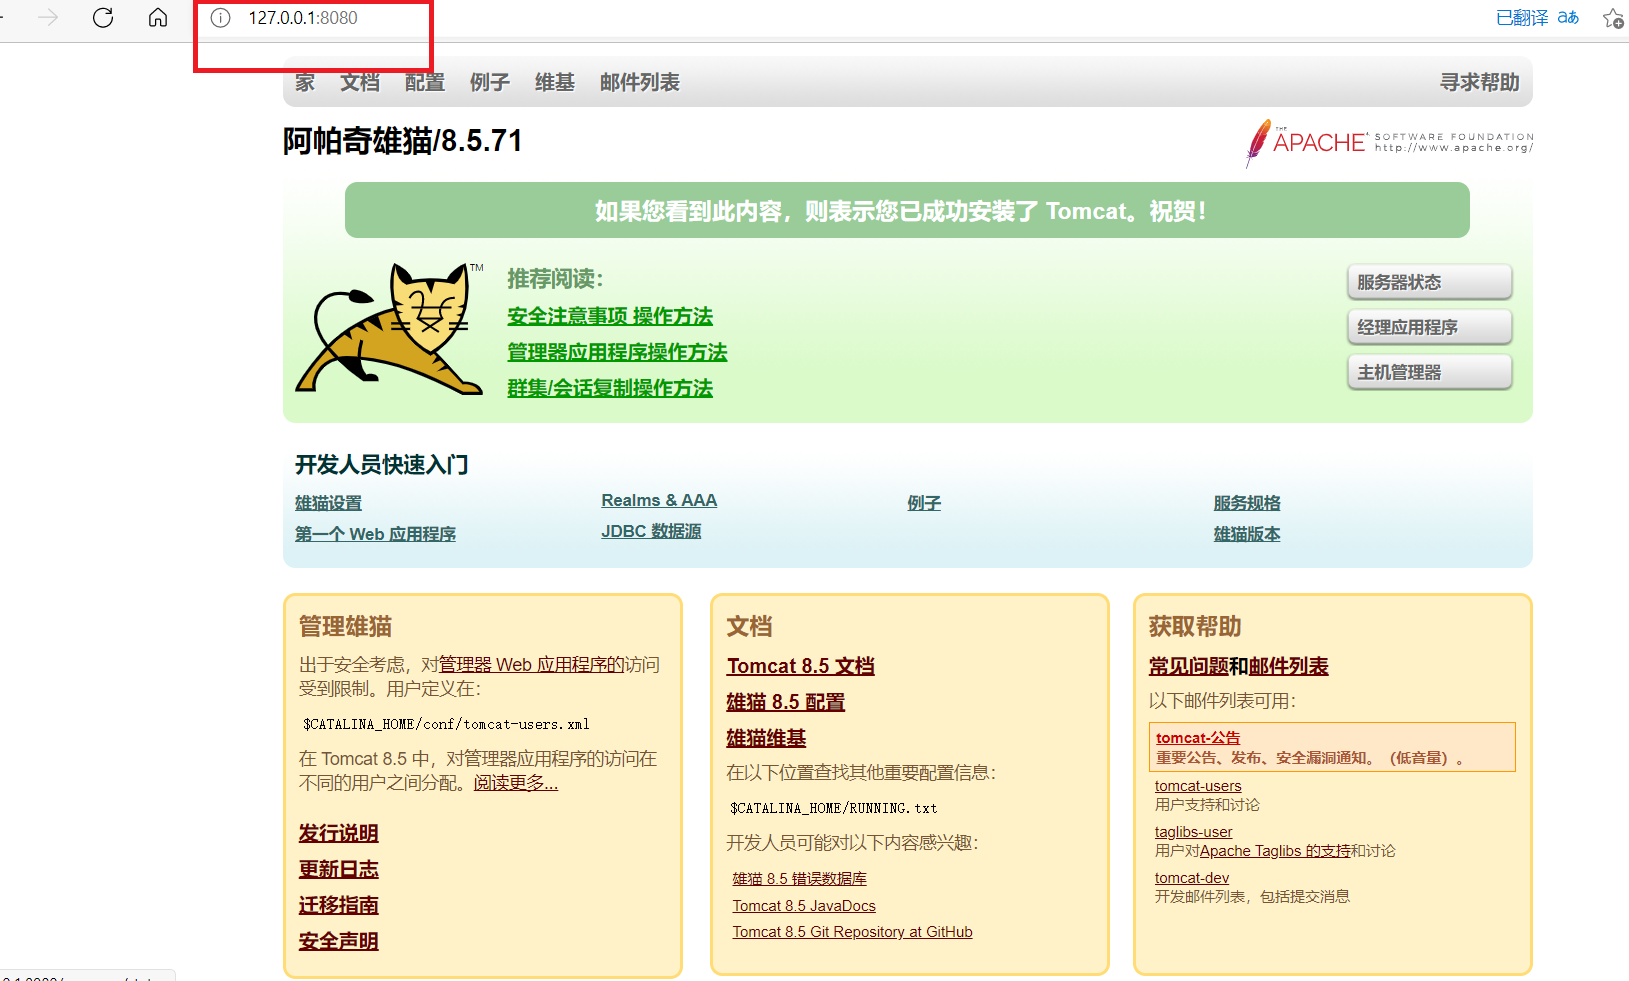Open the 雄猫版本 link

tap(1247, 534)
